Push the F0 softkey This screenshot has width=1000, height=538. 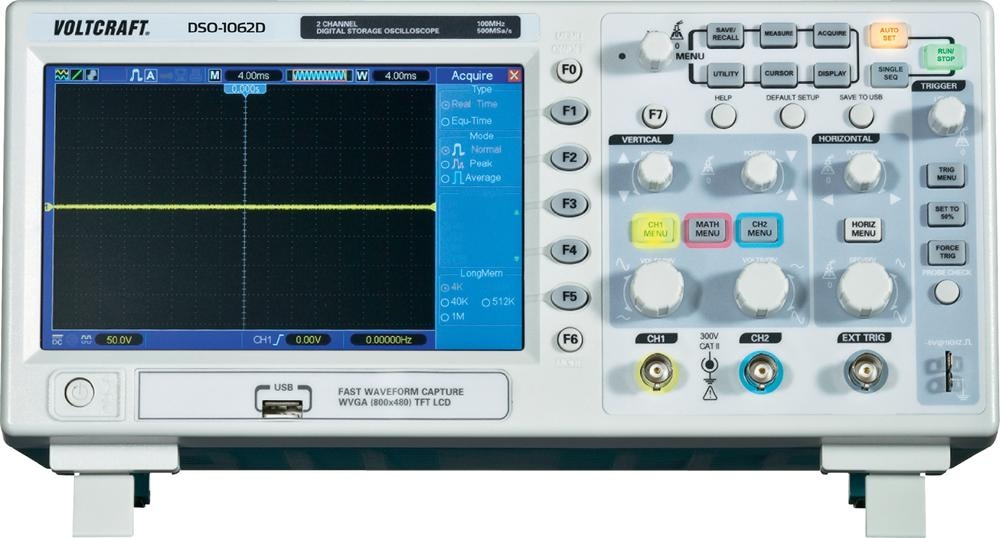pyautogui.click(x=569, y=69)
